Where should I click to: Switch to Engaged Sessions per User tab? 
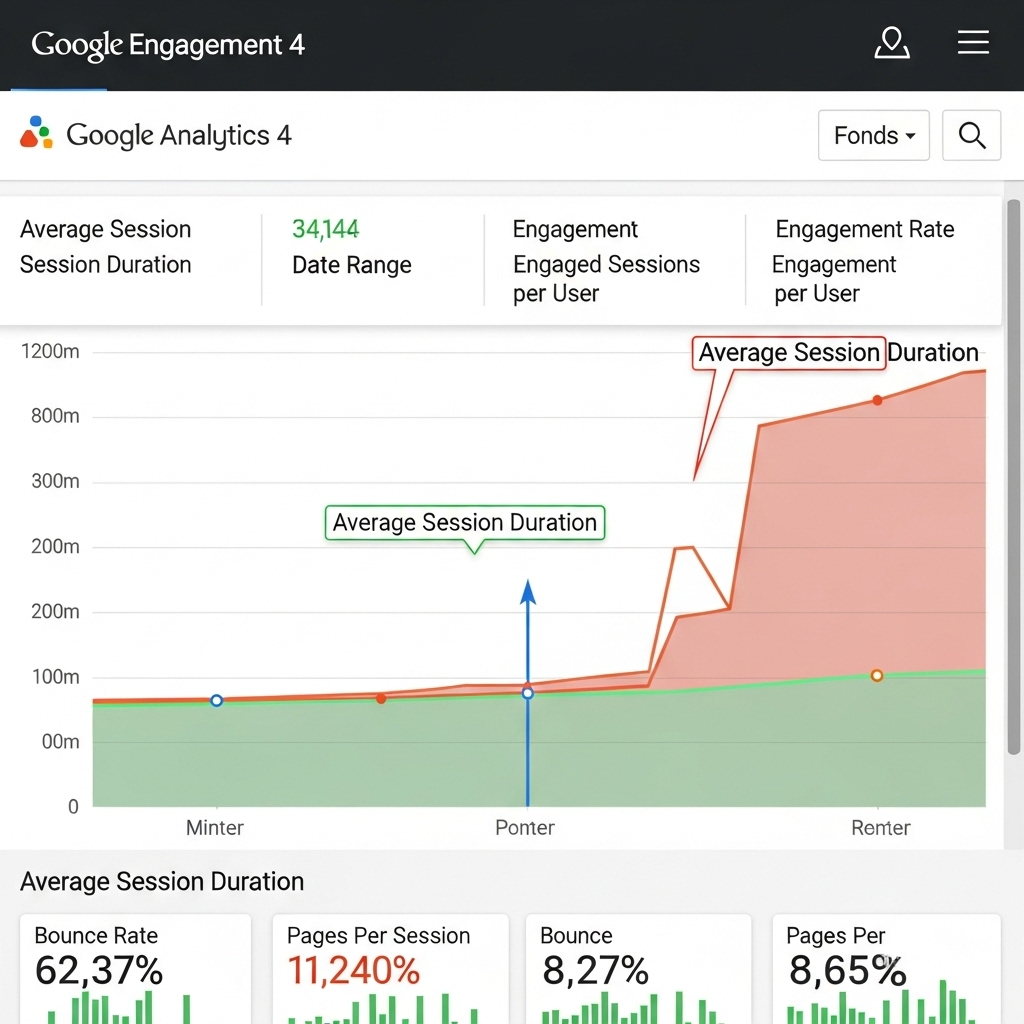[606, 261]
